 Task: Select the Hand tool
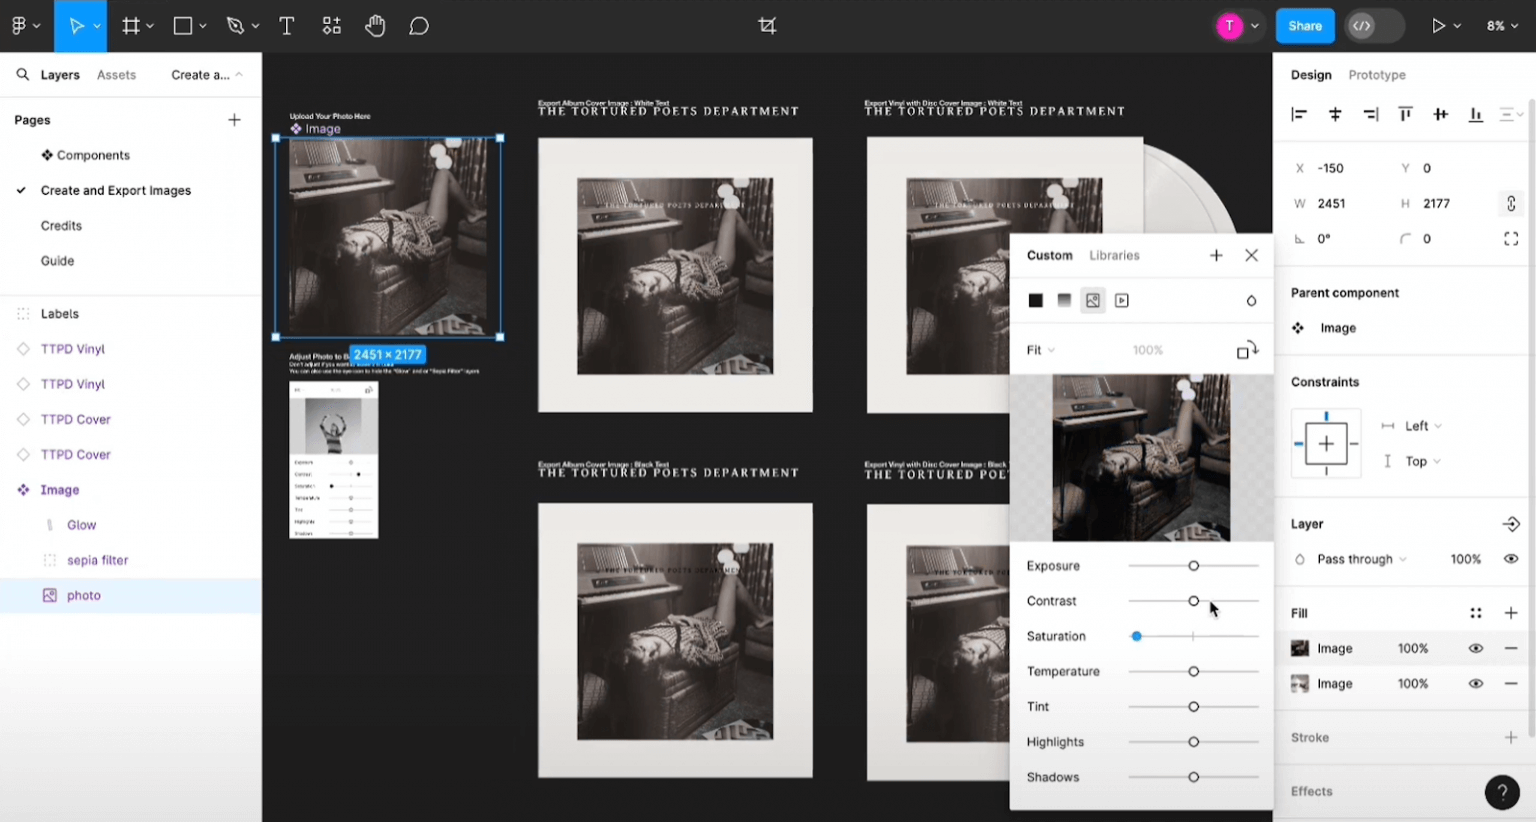click(x=375, y=26)
